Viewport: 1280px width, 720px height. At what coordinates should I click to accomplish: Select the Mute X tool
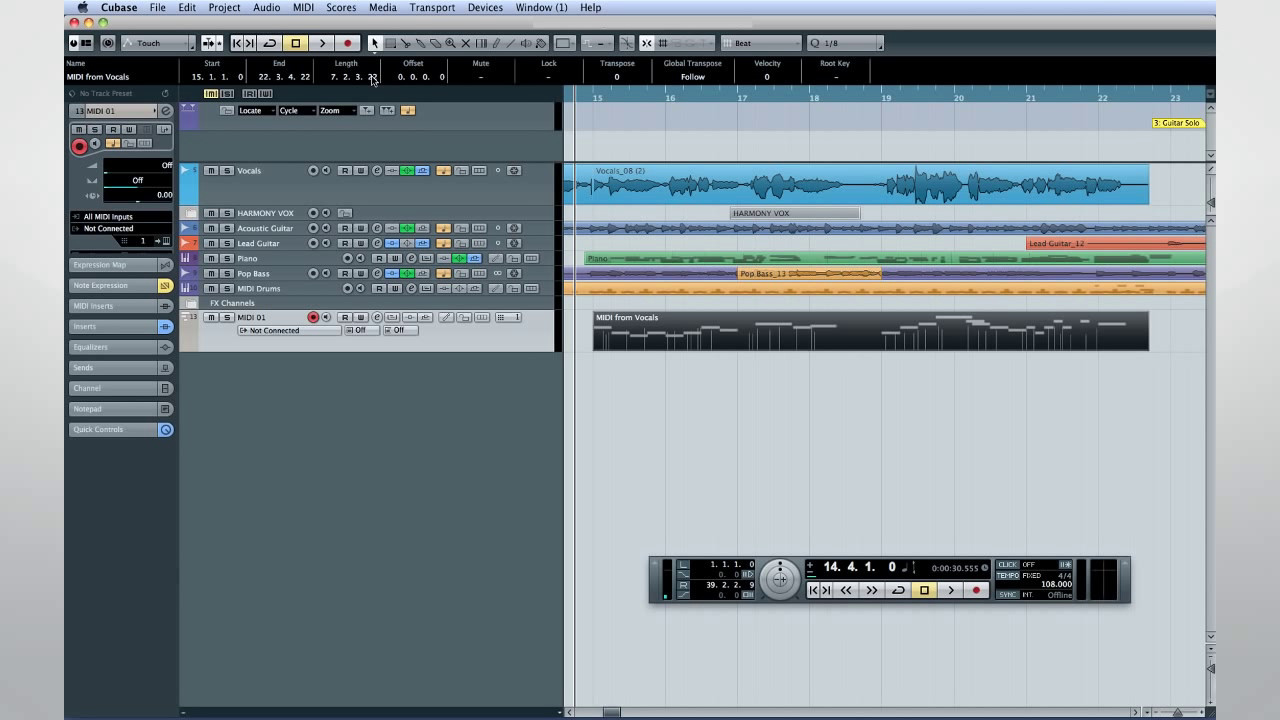pyautogui.click(x=465, y=43)
